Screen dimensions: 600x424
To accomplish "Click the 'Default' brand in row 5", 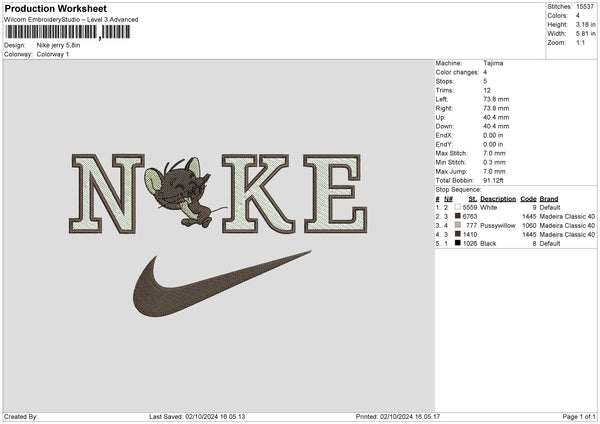I will click(x=550, y=244).
